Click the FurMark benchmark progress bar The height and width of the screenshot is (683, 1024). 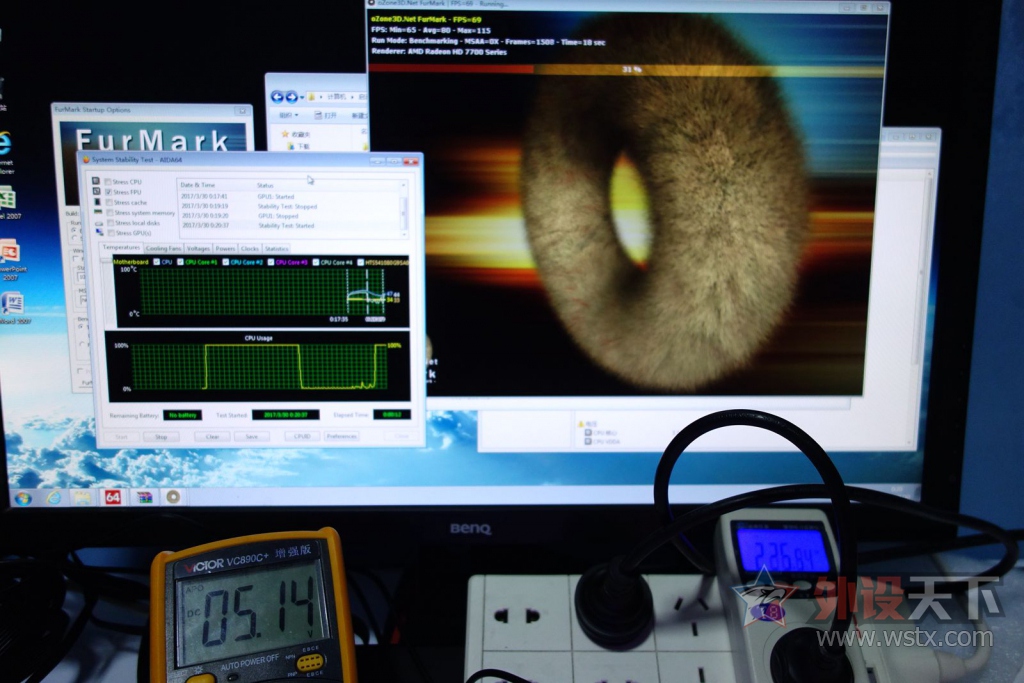[x=628, y=69]
